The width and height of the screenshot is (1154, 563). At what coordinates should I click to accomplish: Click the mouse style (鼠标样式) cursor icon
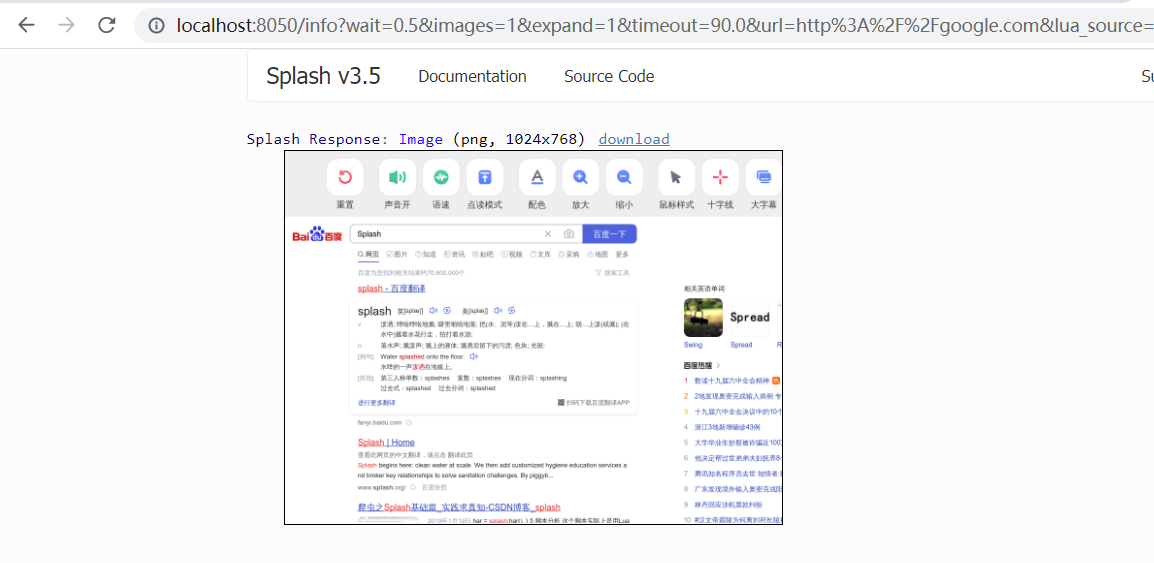pos(676,177)
